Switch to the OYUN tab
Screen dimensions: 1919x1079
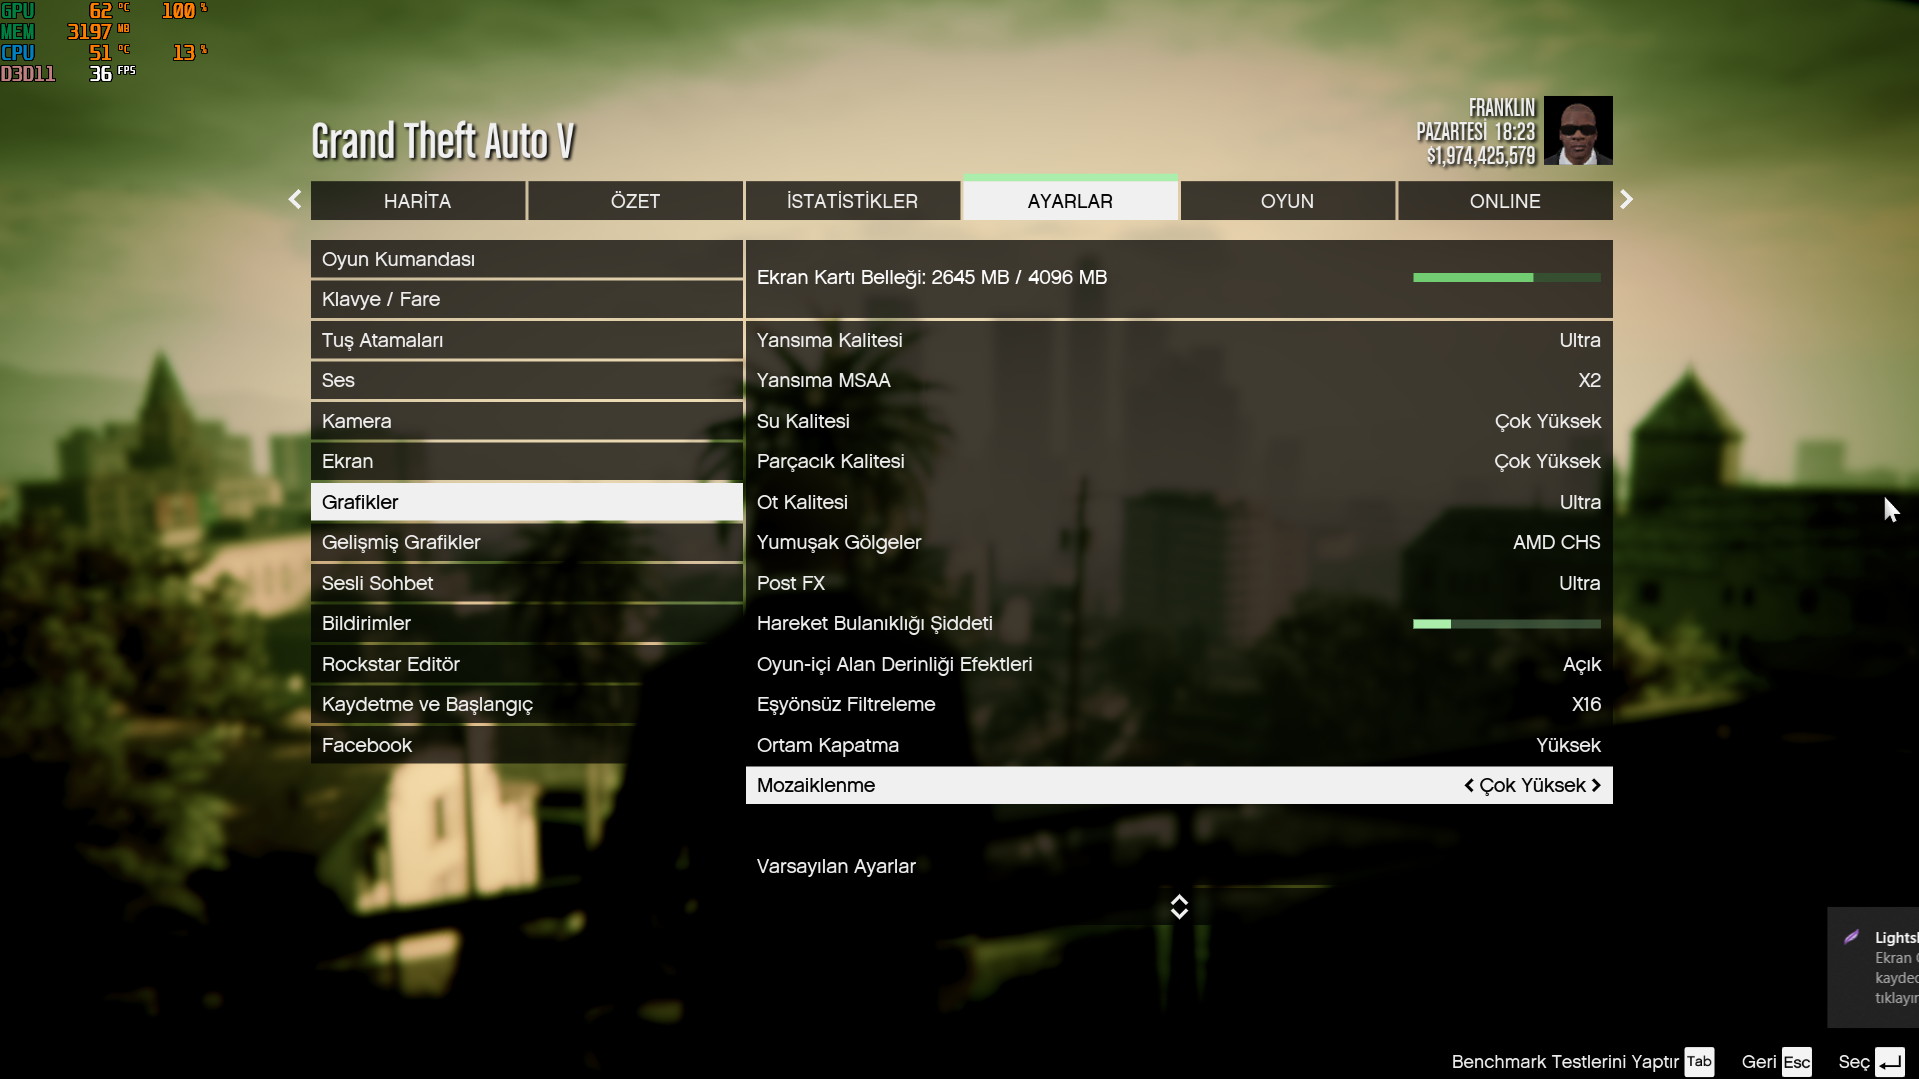pos(1287,201)
